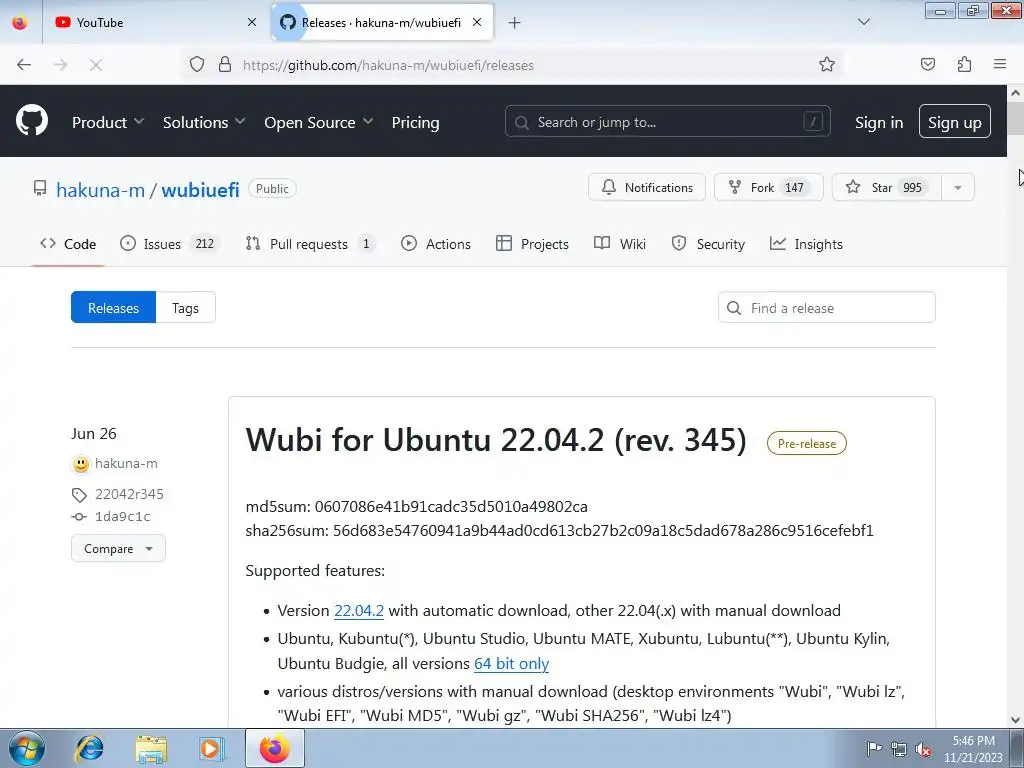1024x768 pixels.
Task: Click network tray icon
Action: click(x=899, y=750)
